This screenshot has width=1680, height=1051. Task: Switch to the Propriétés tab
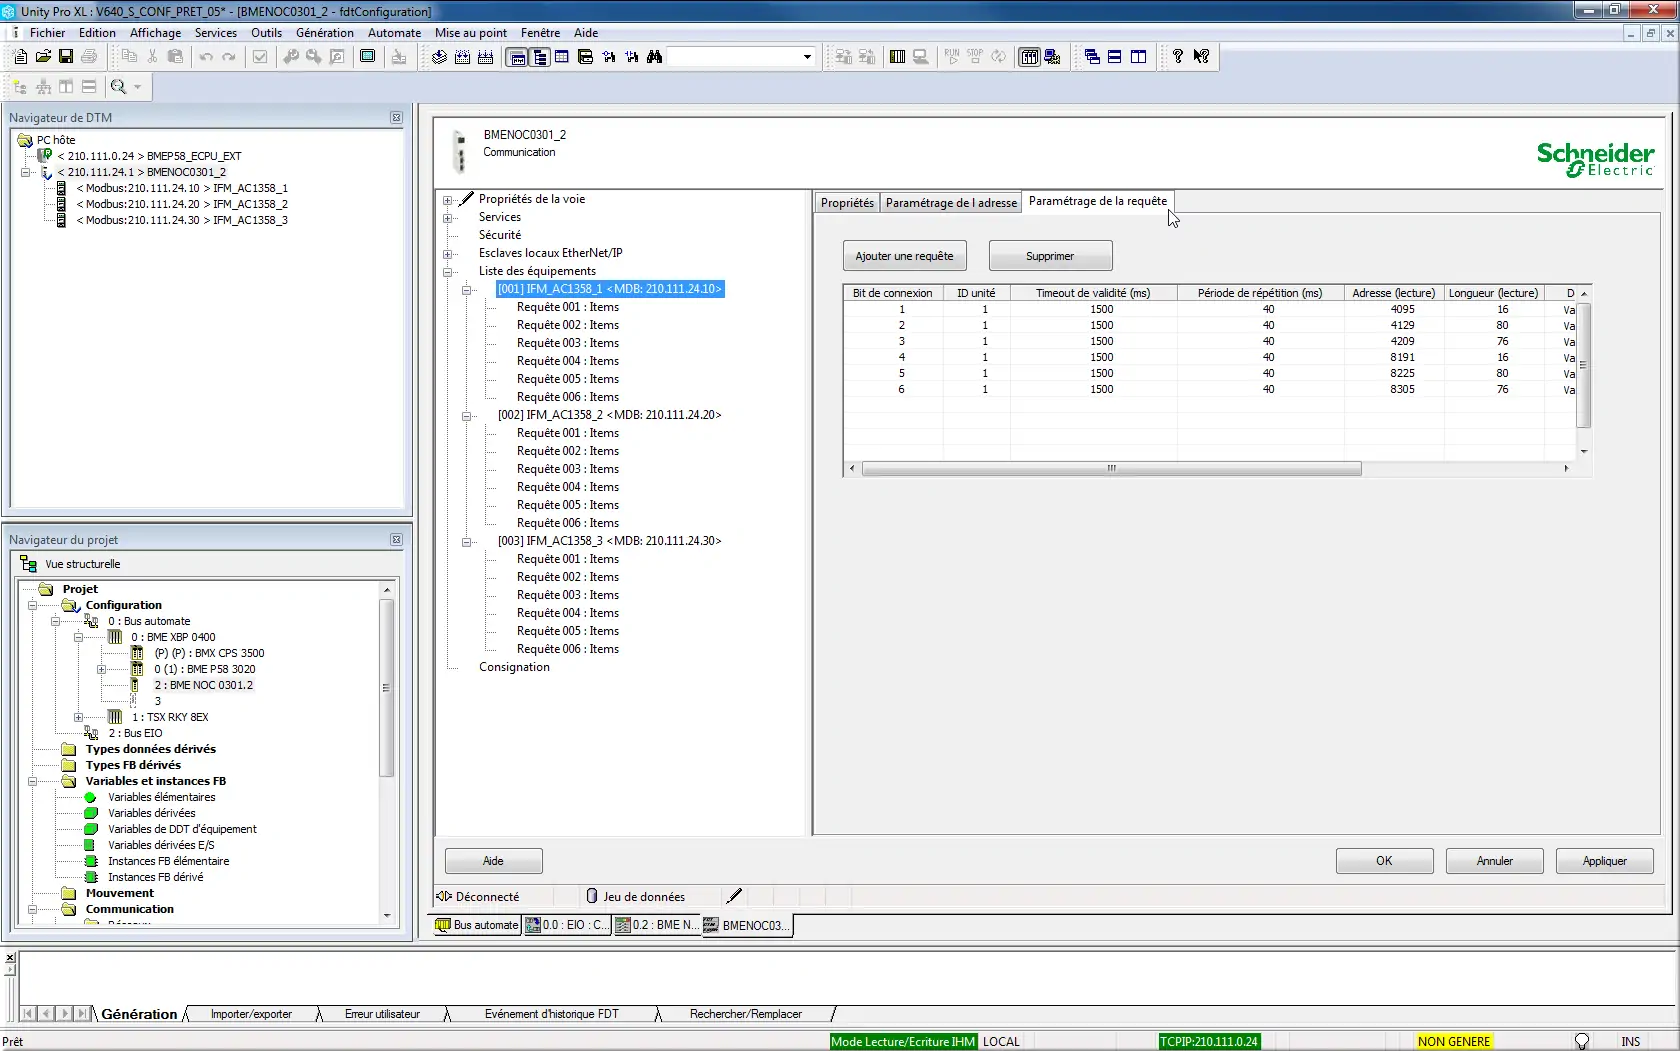click(847, 203)
